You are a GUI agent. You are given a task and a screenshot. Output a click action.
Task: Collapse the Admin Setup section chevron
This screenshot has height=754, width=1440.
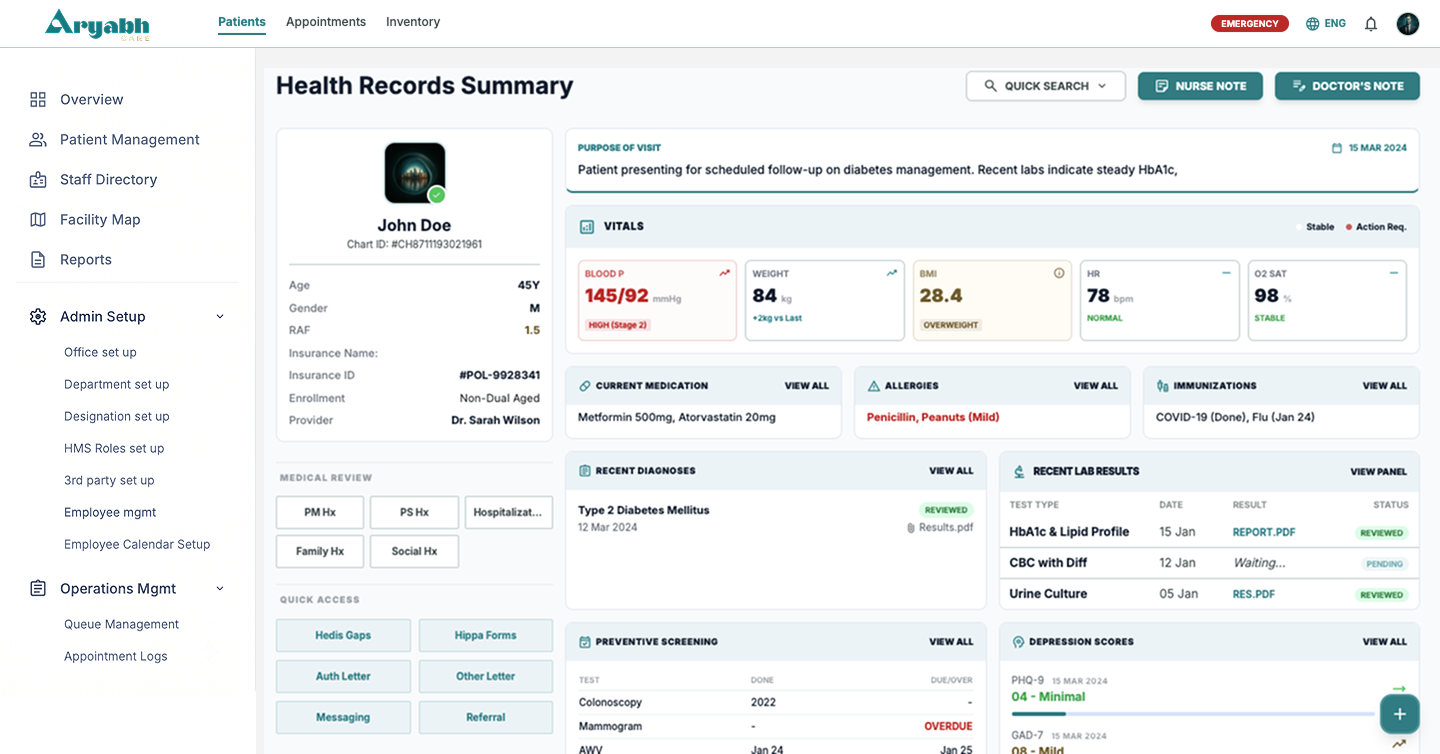220,317
